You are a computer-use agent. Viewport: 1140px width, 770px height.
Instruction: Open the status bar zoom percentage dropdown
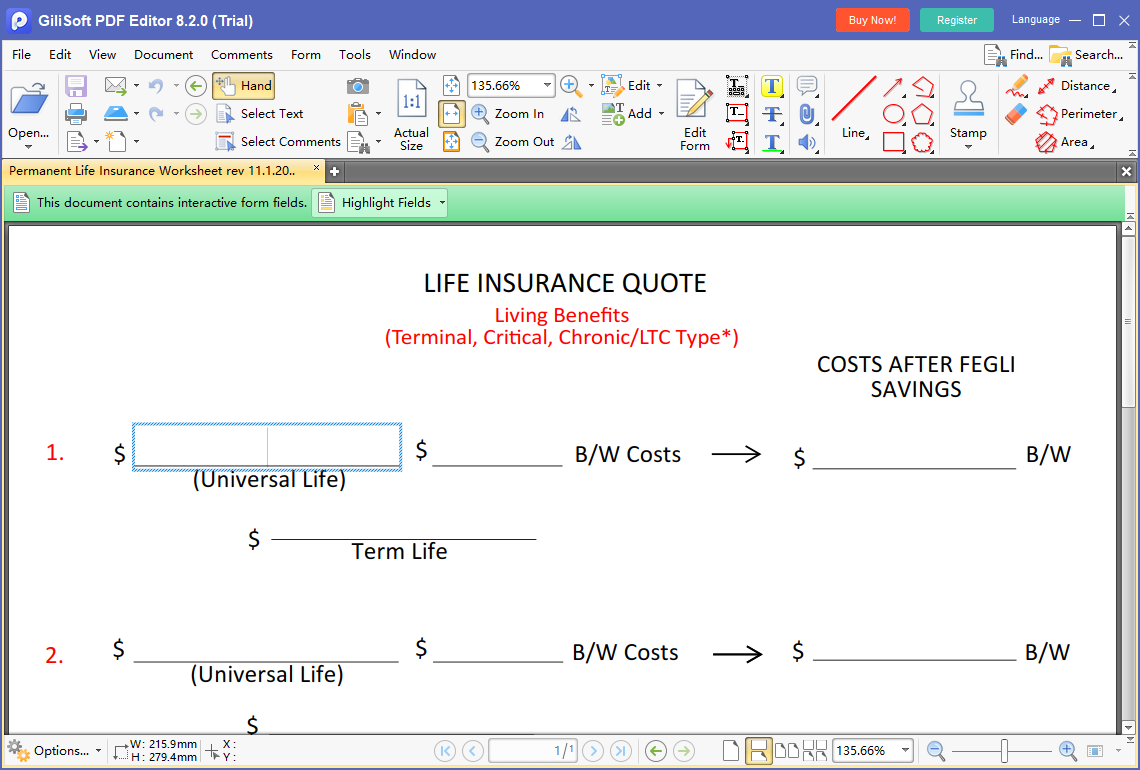click(x=905, y=750)
